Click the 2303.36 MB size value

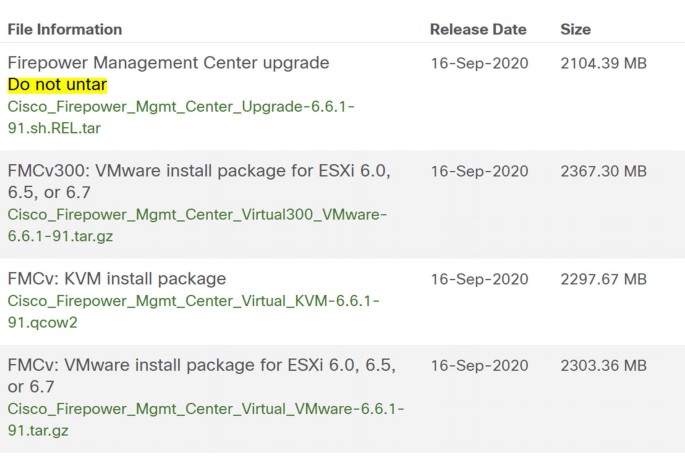click(603, 365)
